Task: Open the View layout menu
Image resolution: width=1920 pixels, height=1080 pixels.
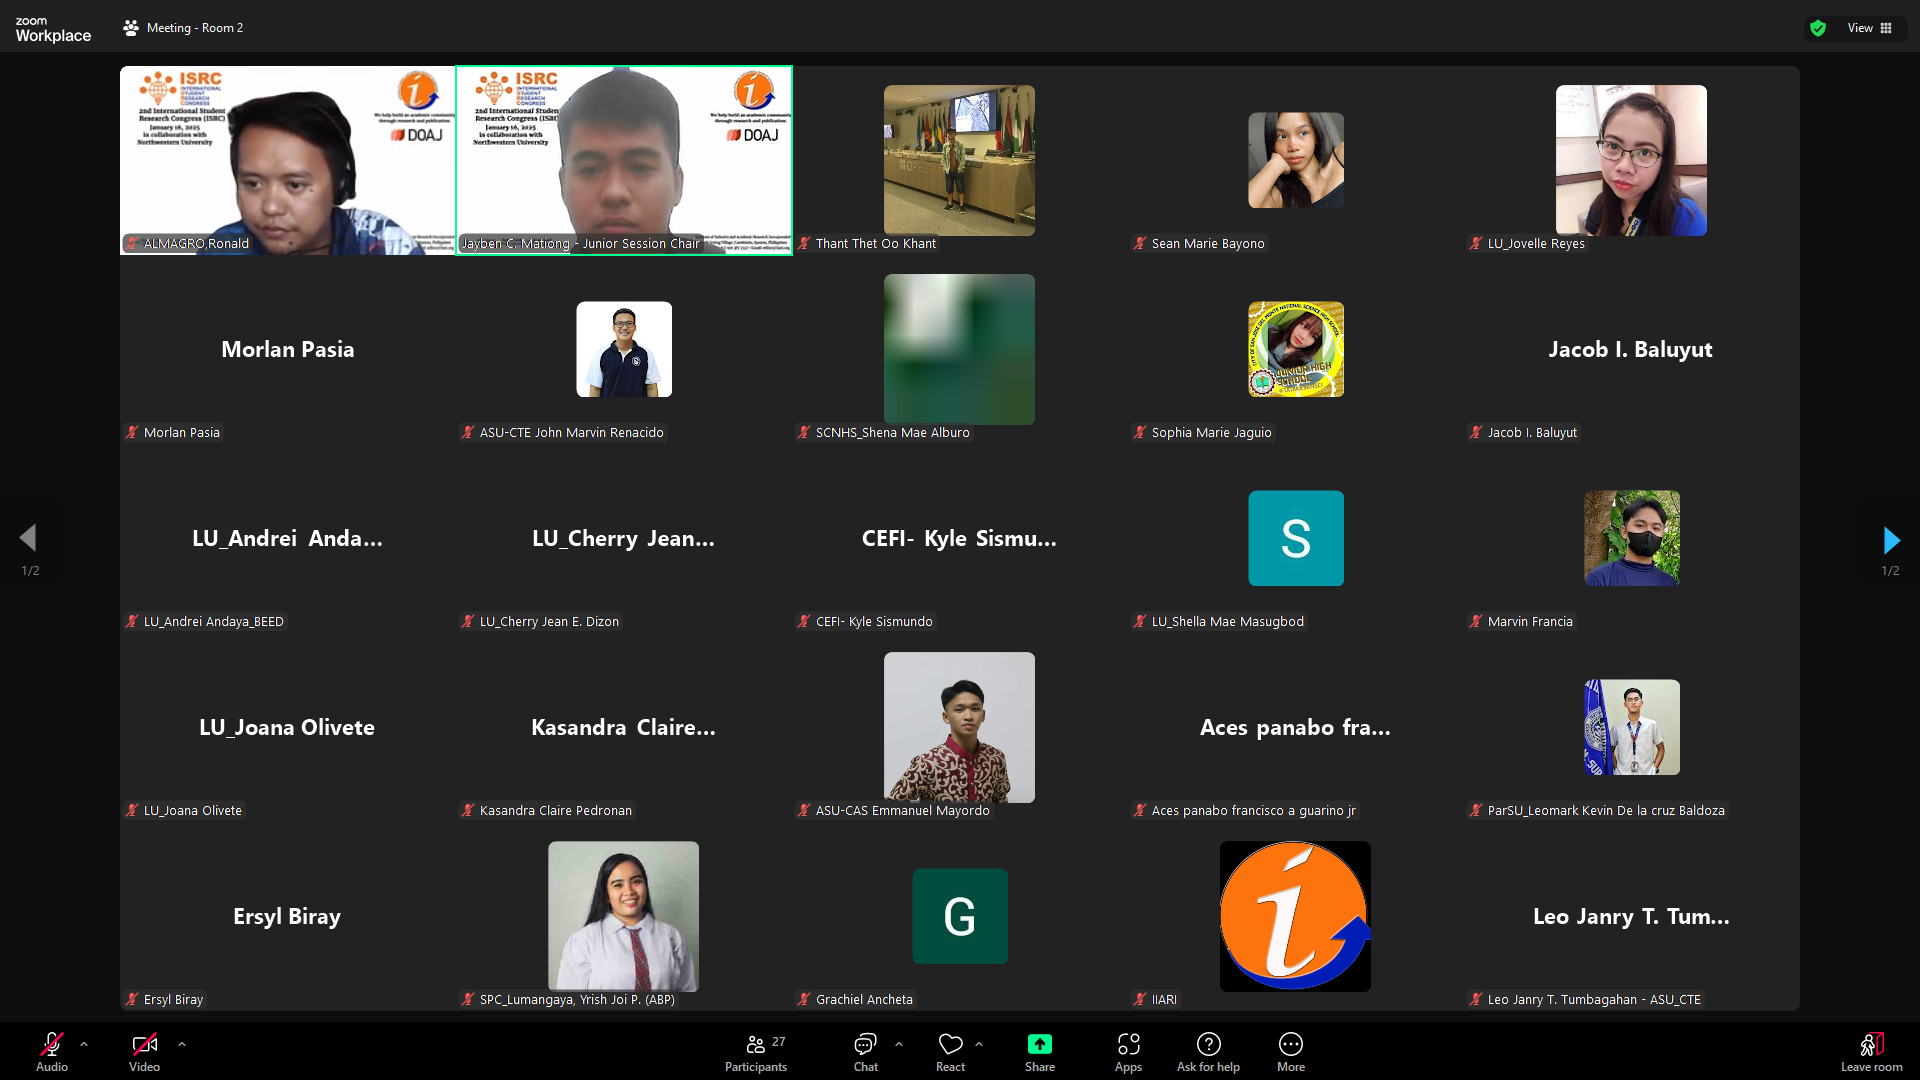Action: [x=1869, y=28]
